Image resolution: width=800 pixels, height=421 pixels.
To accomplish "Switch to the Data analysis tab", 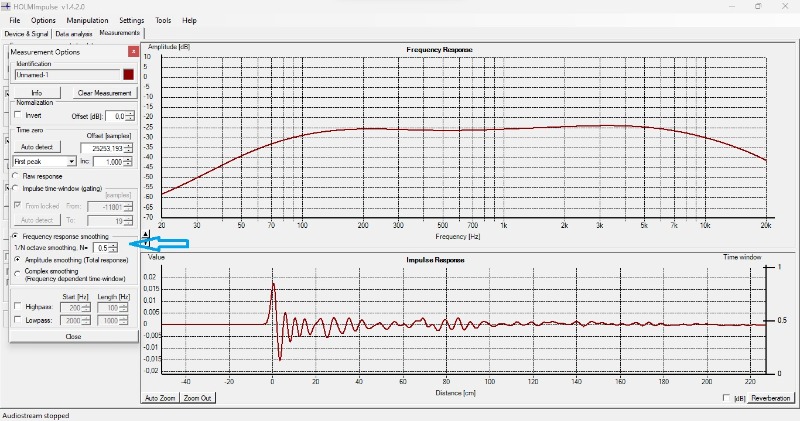I will coord(74,34).
